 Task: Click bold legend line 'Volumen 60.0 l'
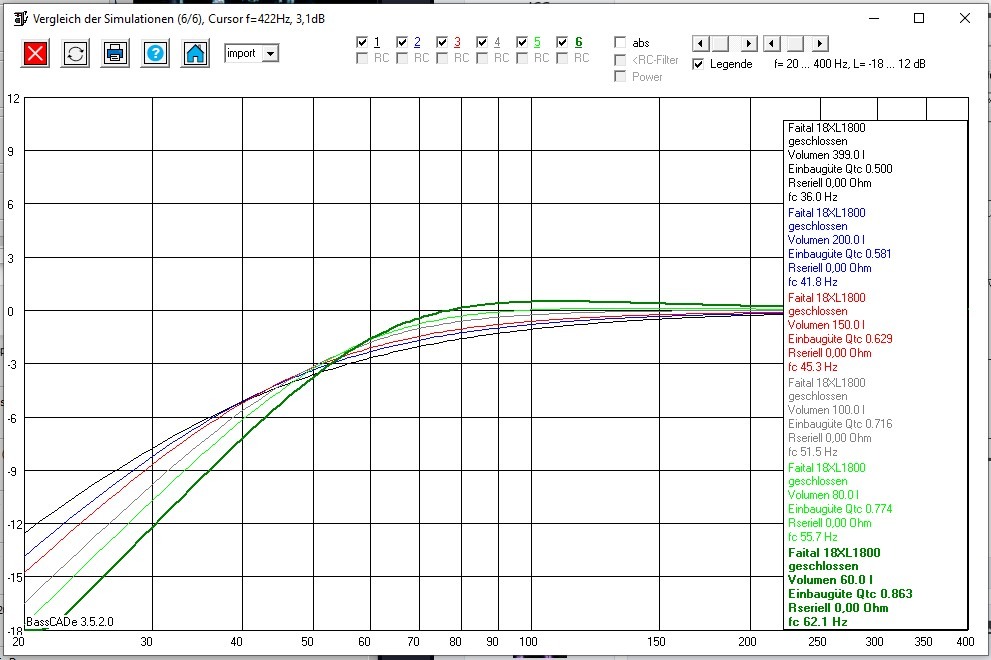coord(830,580)
